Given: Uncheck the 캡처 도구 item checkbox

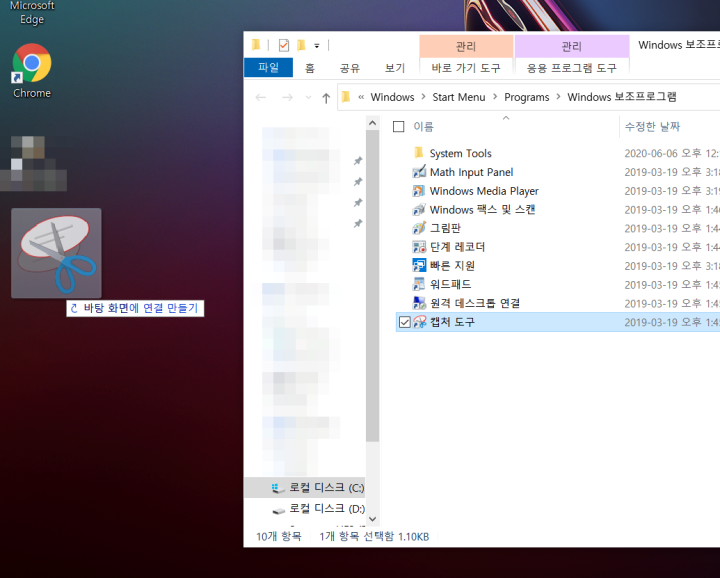Looking at the screenshot, I should (x=405, y=322).
